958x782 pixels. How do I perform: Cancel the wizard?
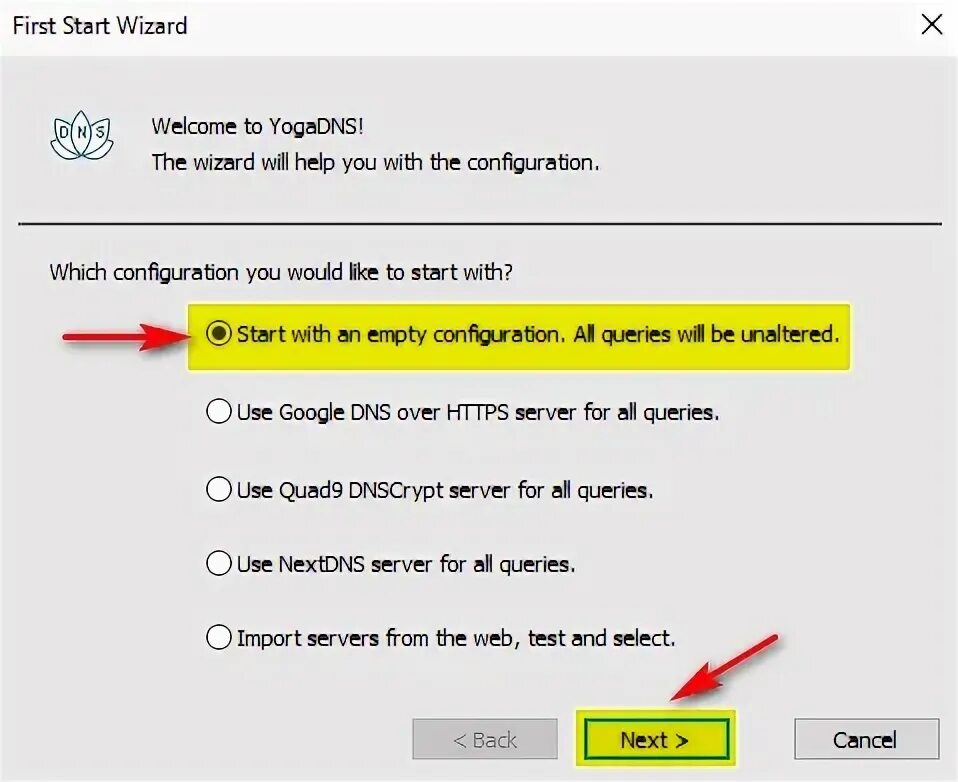pyautogui.click(x=866, y=739)
